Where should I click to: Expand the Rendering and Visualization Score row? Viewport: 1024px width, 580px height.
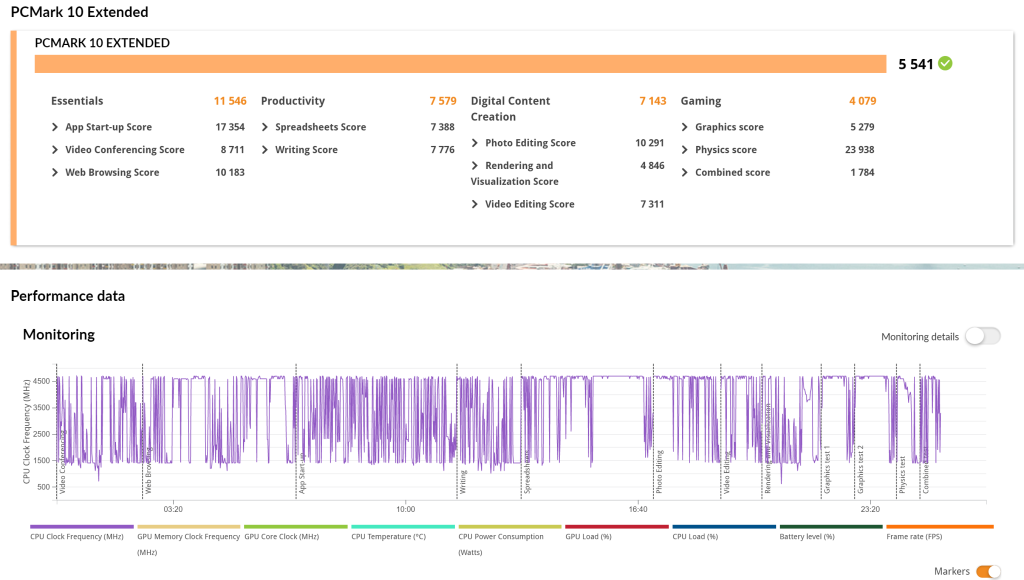[475, 166]
